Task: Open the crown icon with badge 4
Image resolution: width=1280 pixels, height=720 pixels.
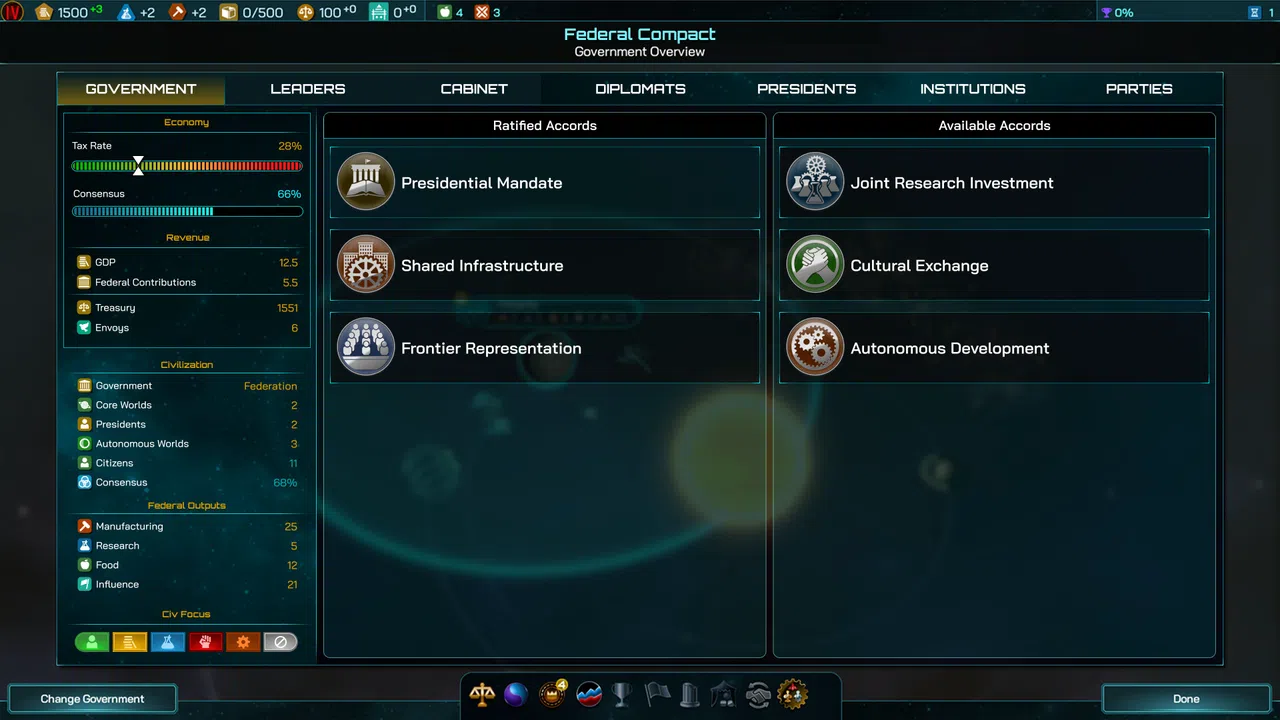Action: [552, 694]
